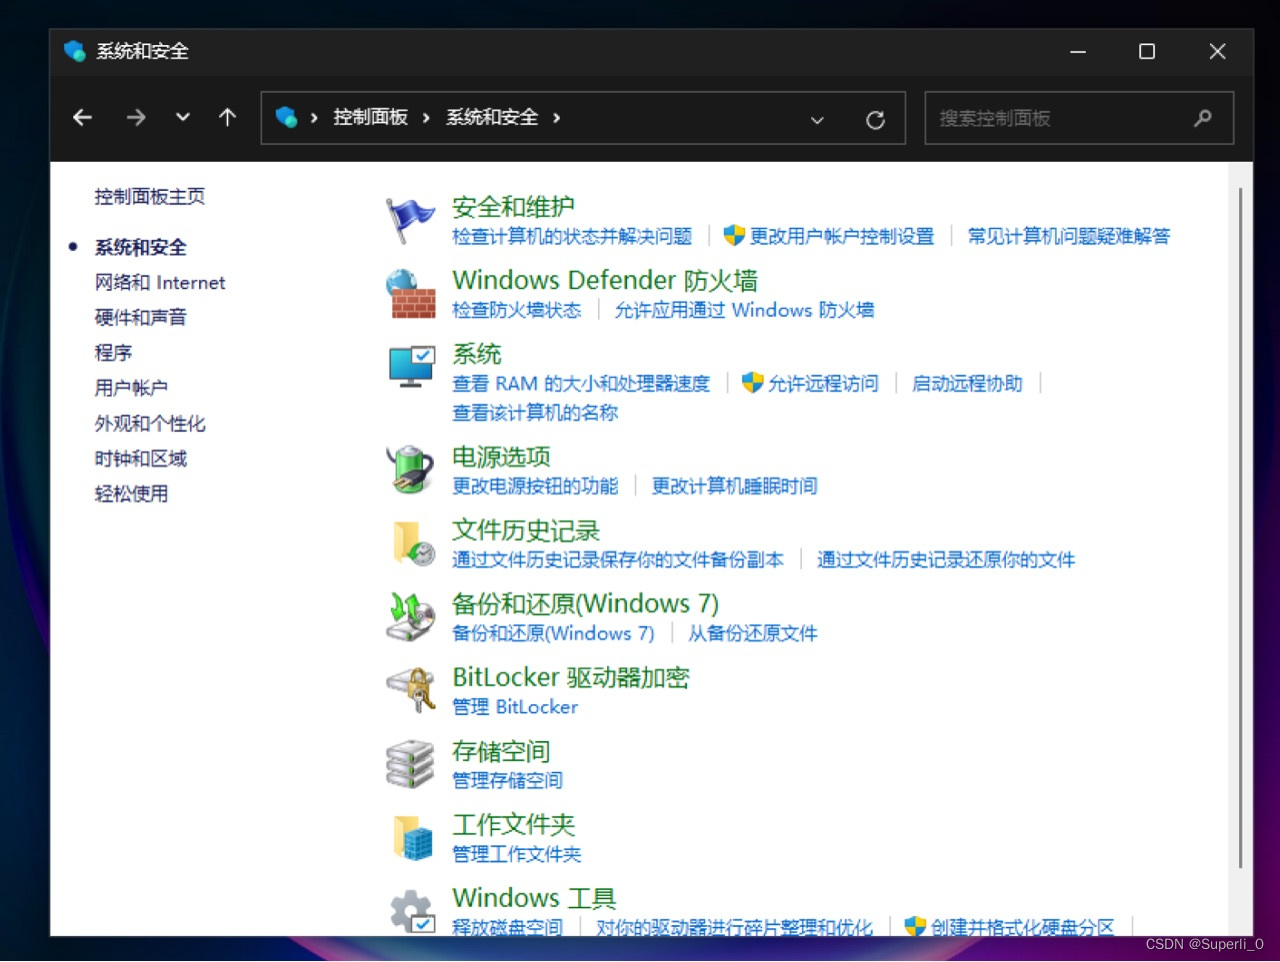This screenshot has height=962, width=1280.
Task: Expand the address bar history dropdown
Action: tap(817, 120)
